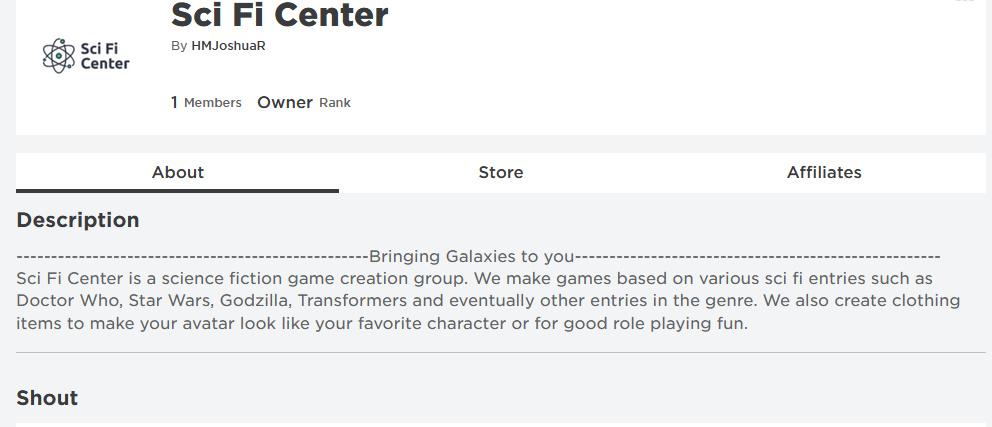Click the divider line above Shout
This screenshot has width=992, height=427.
pyautogui.click(x=501, y=352)
